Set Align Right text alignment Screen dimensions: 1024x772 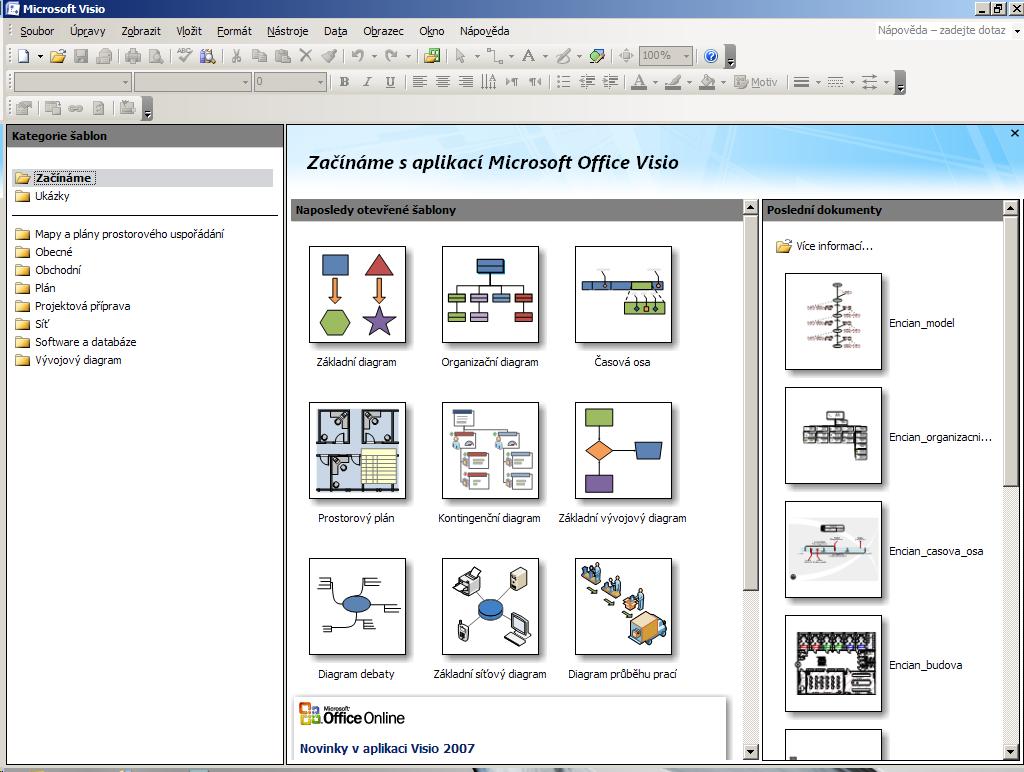(466, 82)
